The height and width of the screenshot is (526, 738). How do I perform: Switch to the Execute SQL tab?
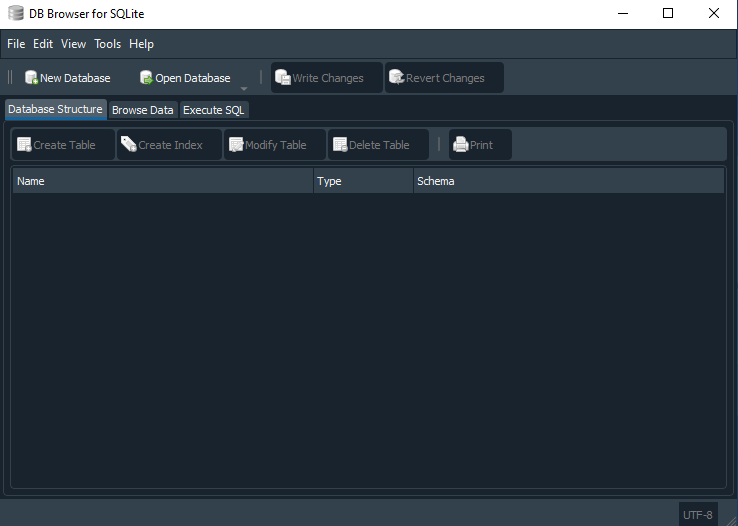click(x=214, y=110)
